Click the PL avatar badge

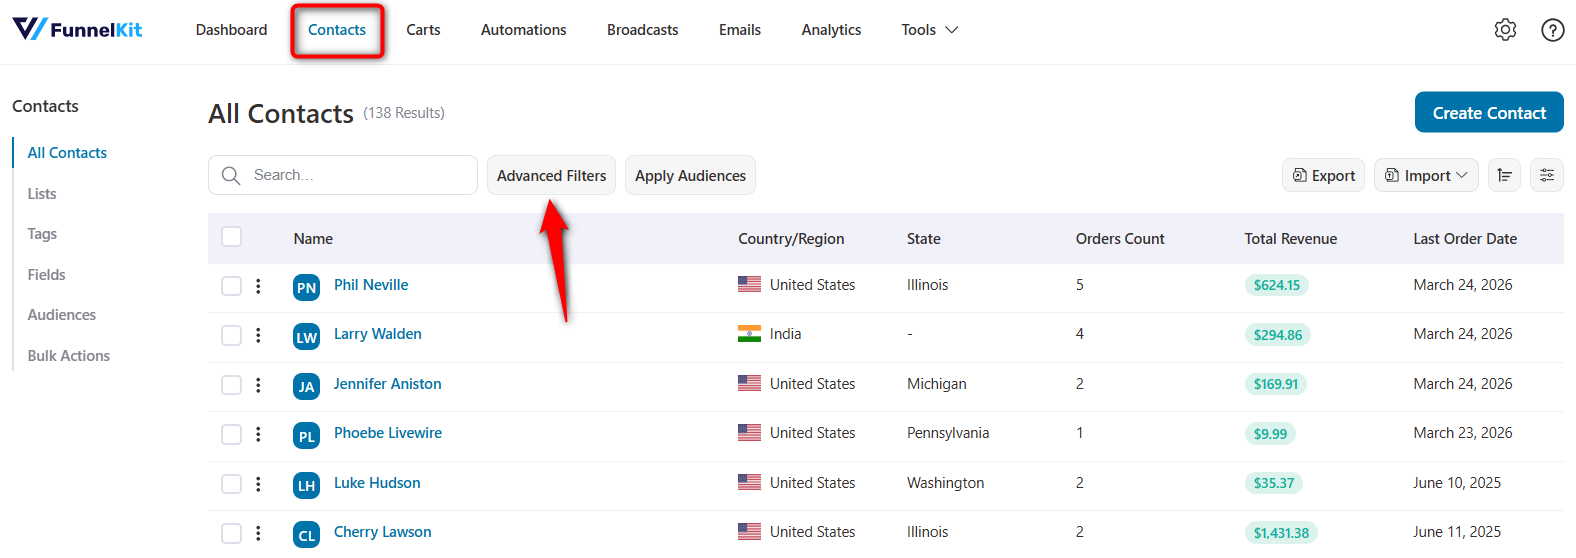click(306, 436)
